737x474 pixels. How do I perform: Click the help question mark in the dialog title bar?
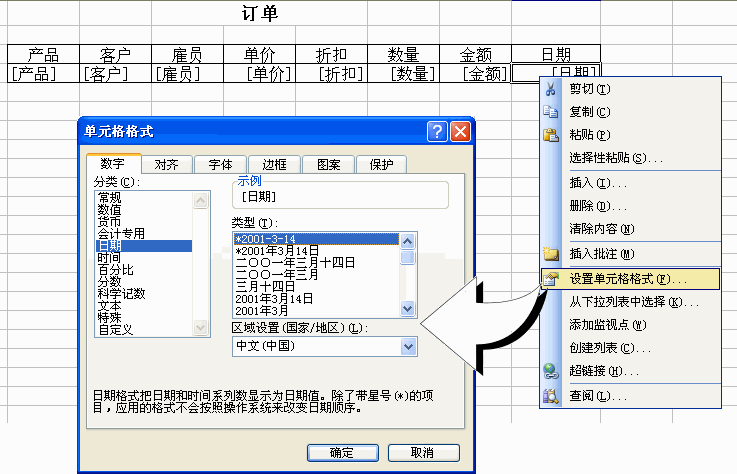(436, 132)
